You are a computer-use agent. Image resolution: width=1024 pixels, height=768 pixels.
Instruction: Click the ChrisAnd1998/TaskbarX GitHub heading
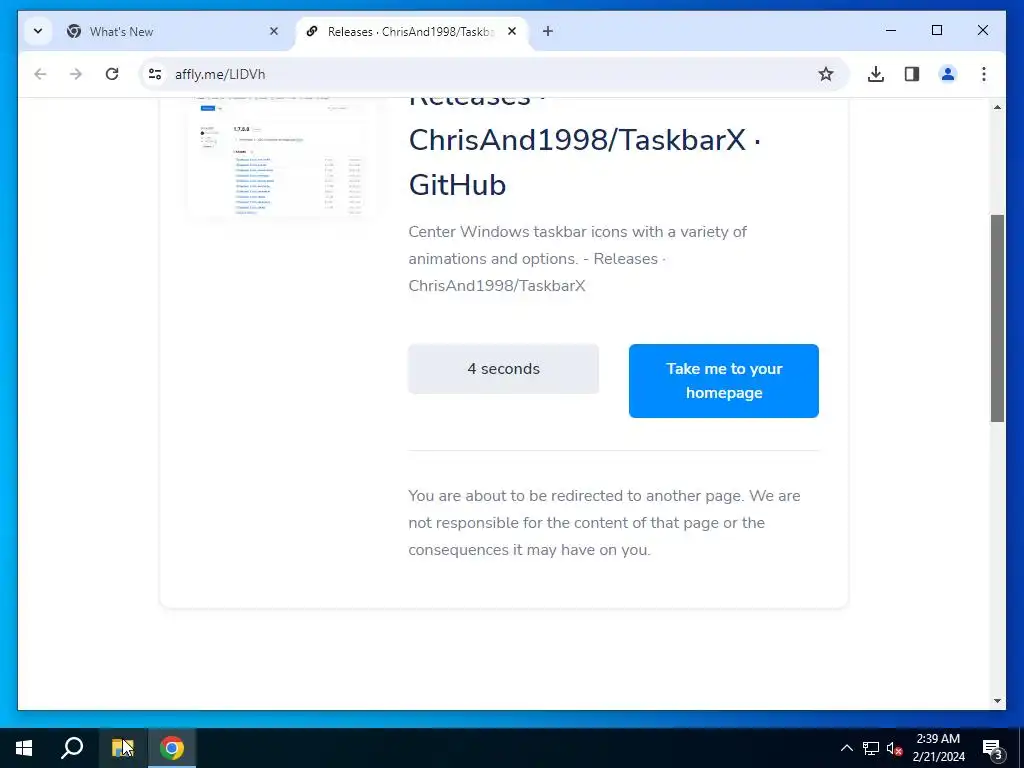click(x=584, y=147)
